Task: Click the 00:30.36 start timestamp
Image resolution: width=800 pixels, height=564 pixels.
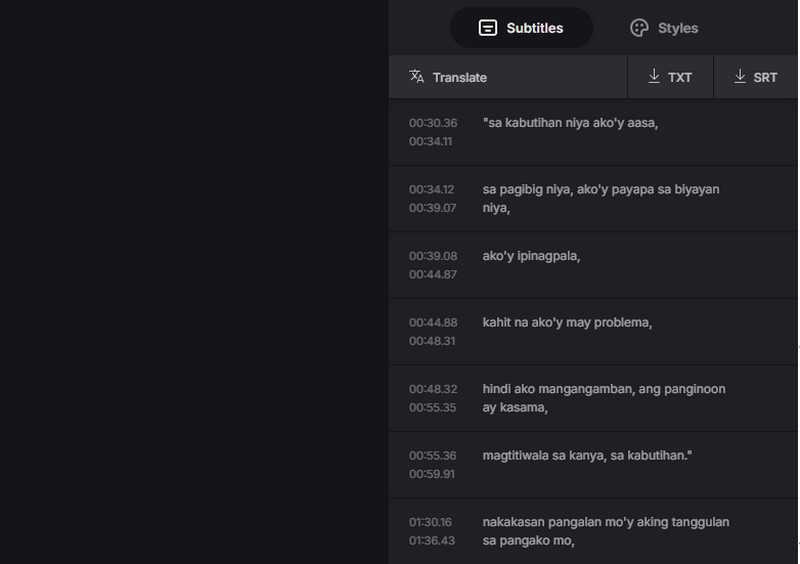Action: (432, 123)
